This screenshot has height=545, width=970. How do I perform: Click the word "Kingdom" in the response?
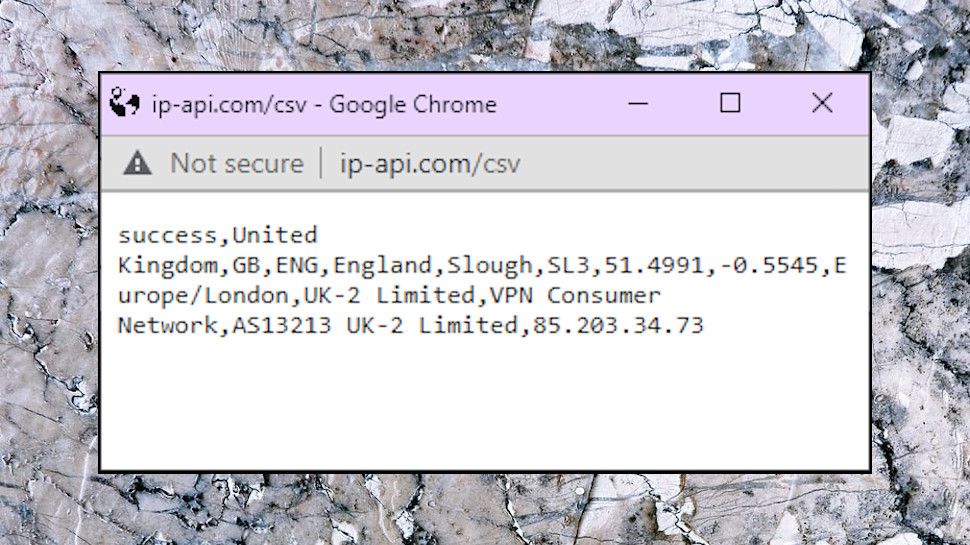click(x=168, y=266)
